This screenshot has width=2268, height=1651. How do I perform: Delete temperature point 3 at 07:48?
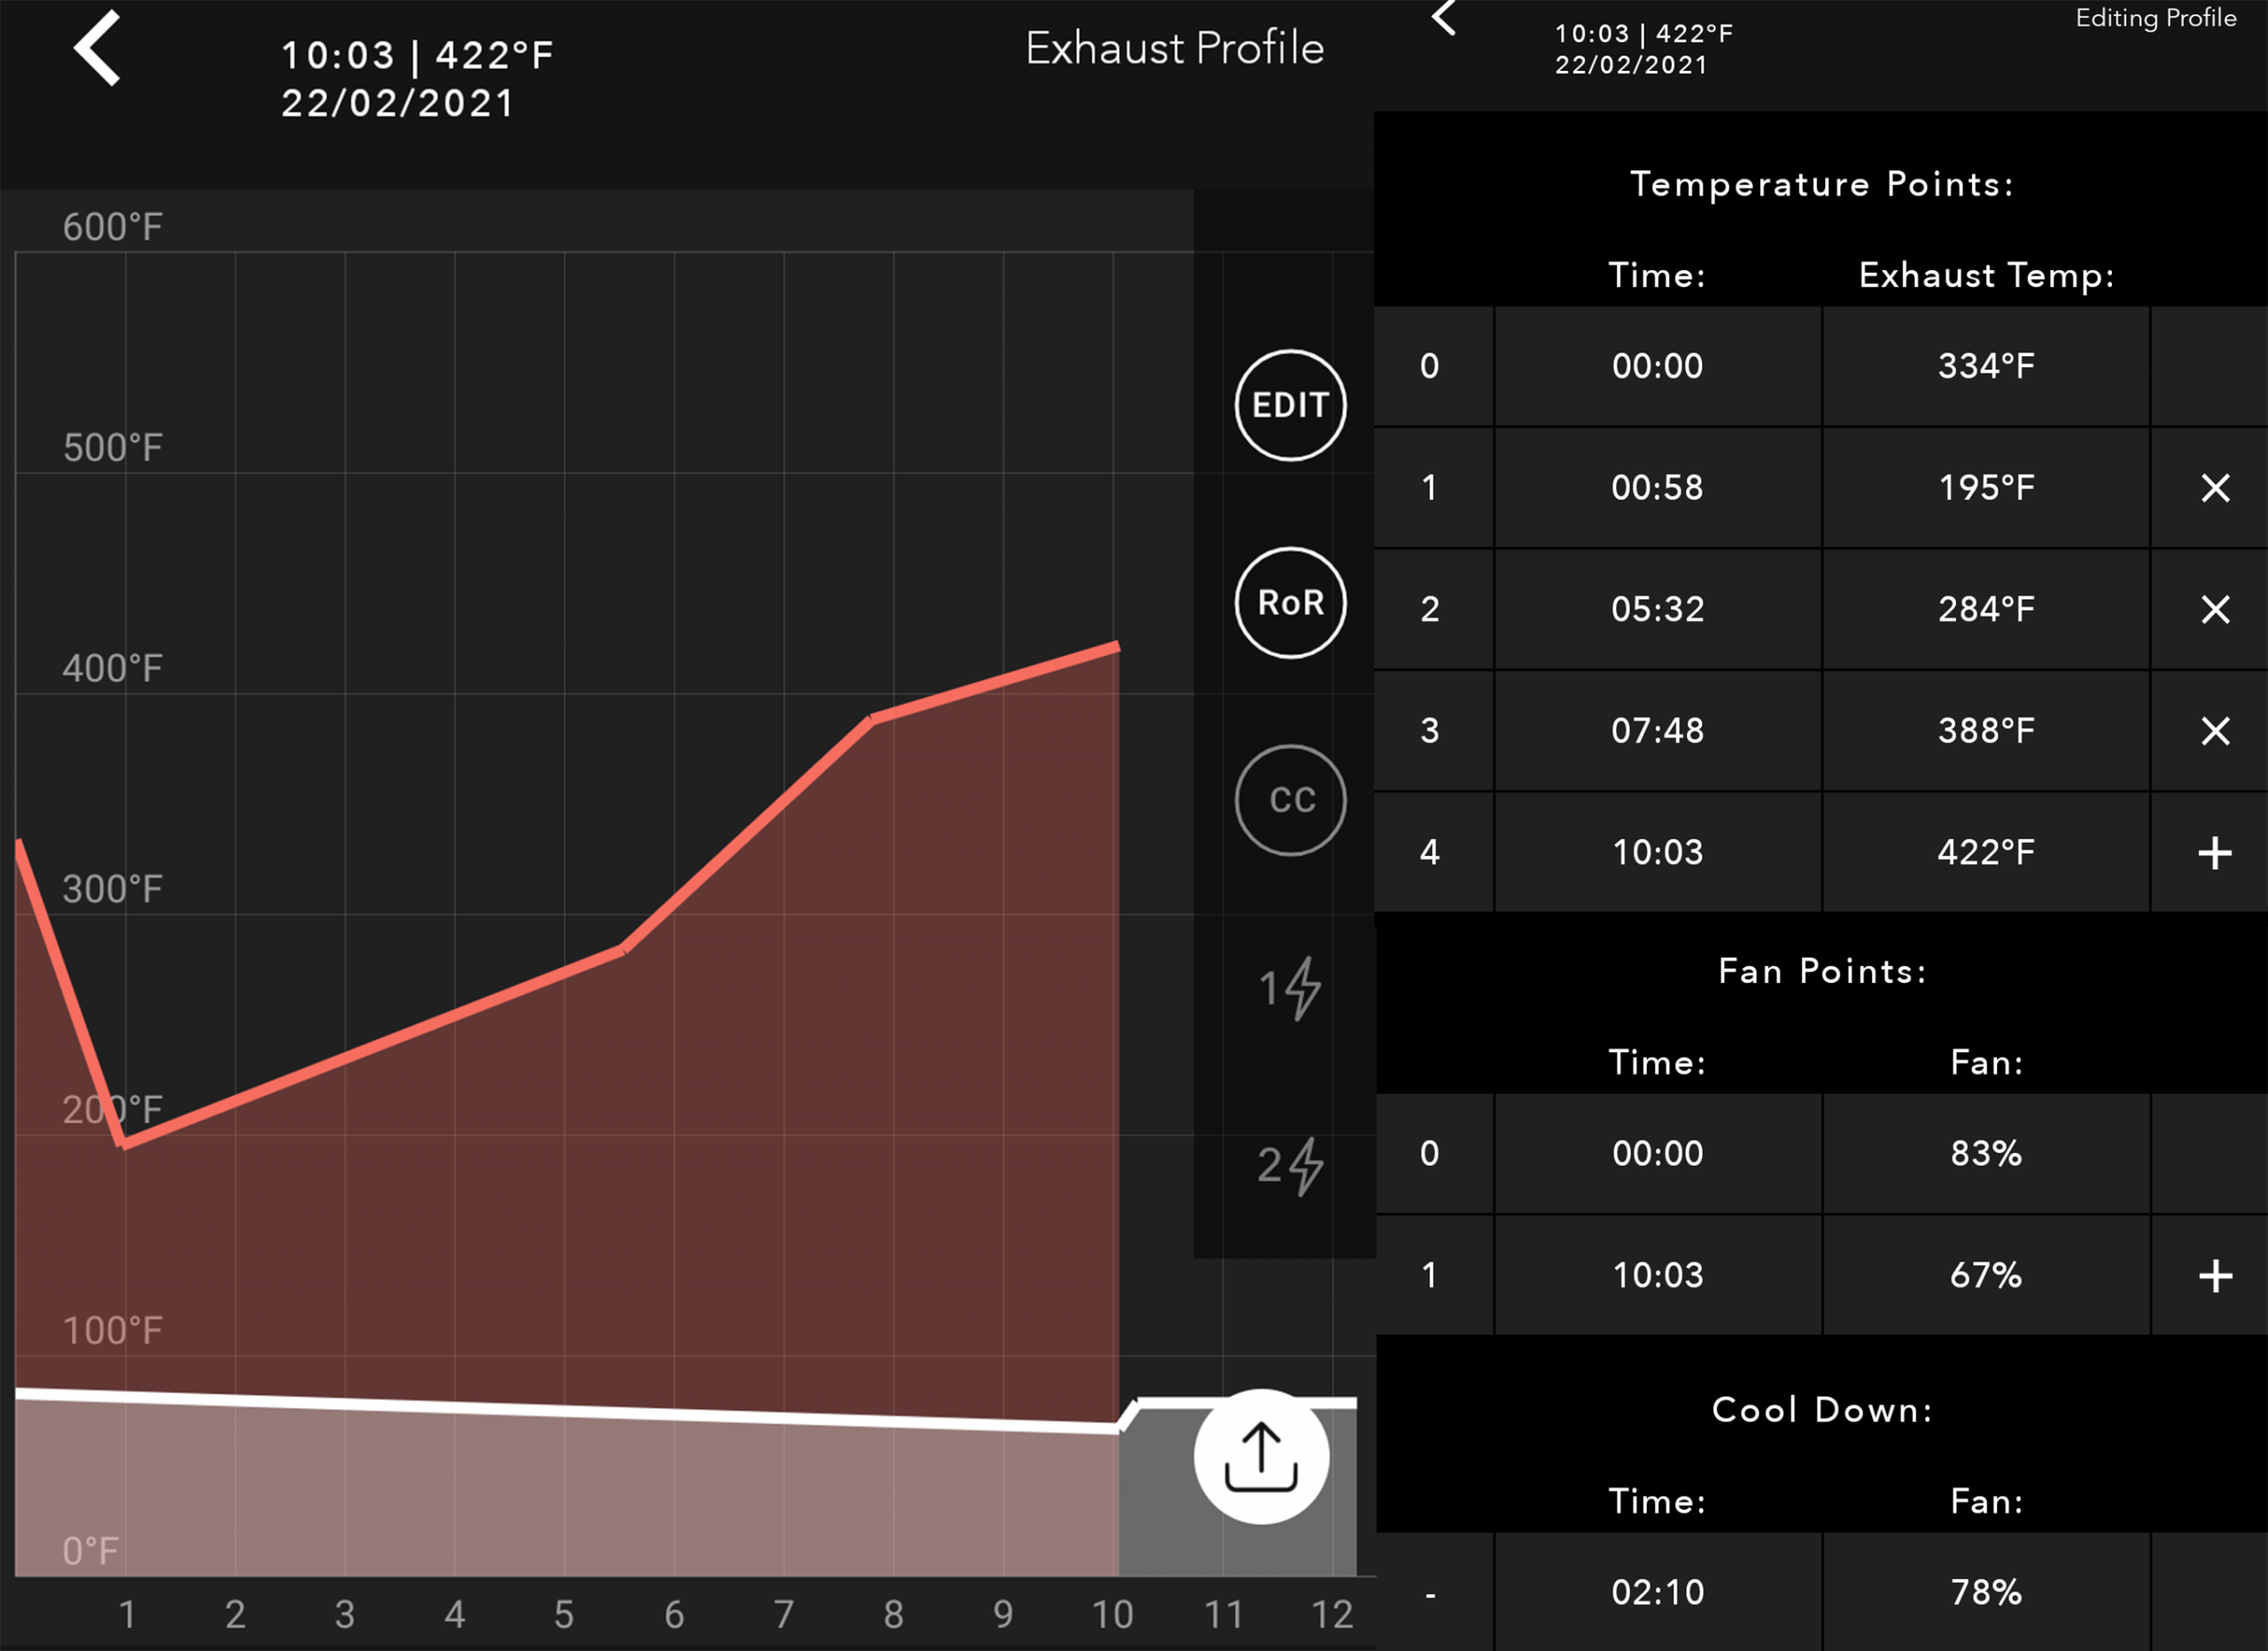click(2215, 731)
